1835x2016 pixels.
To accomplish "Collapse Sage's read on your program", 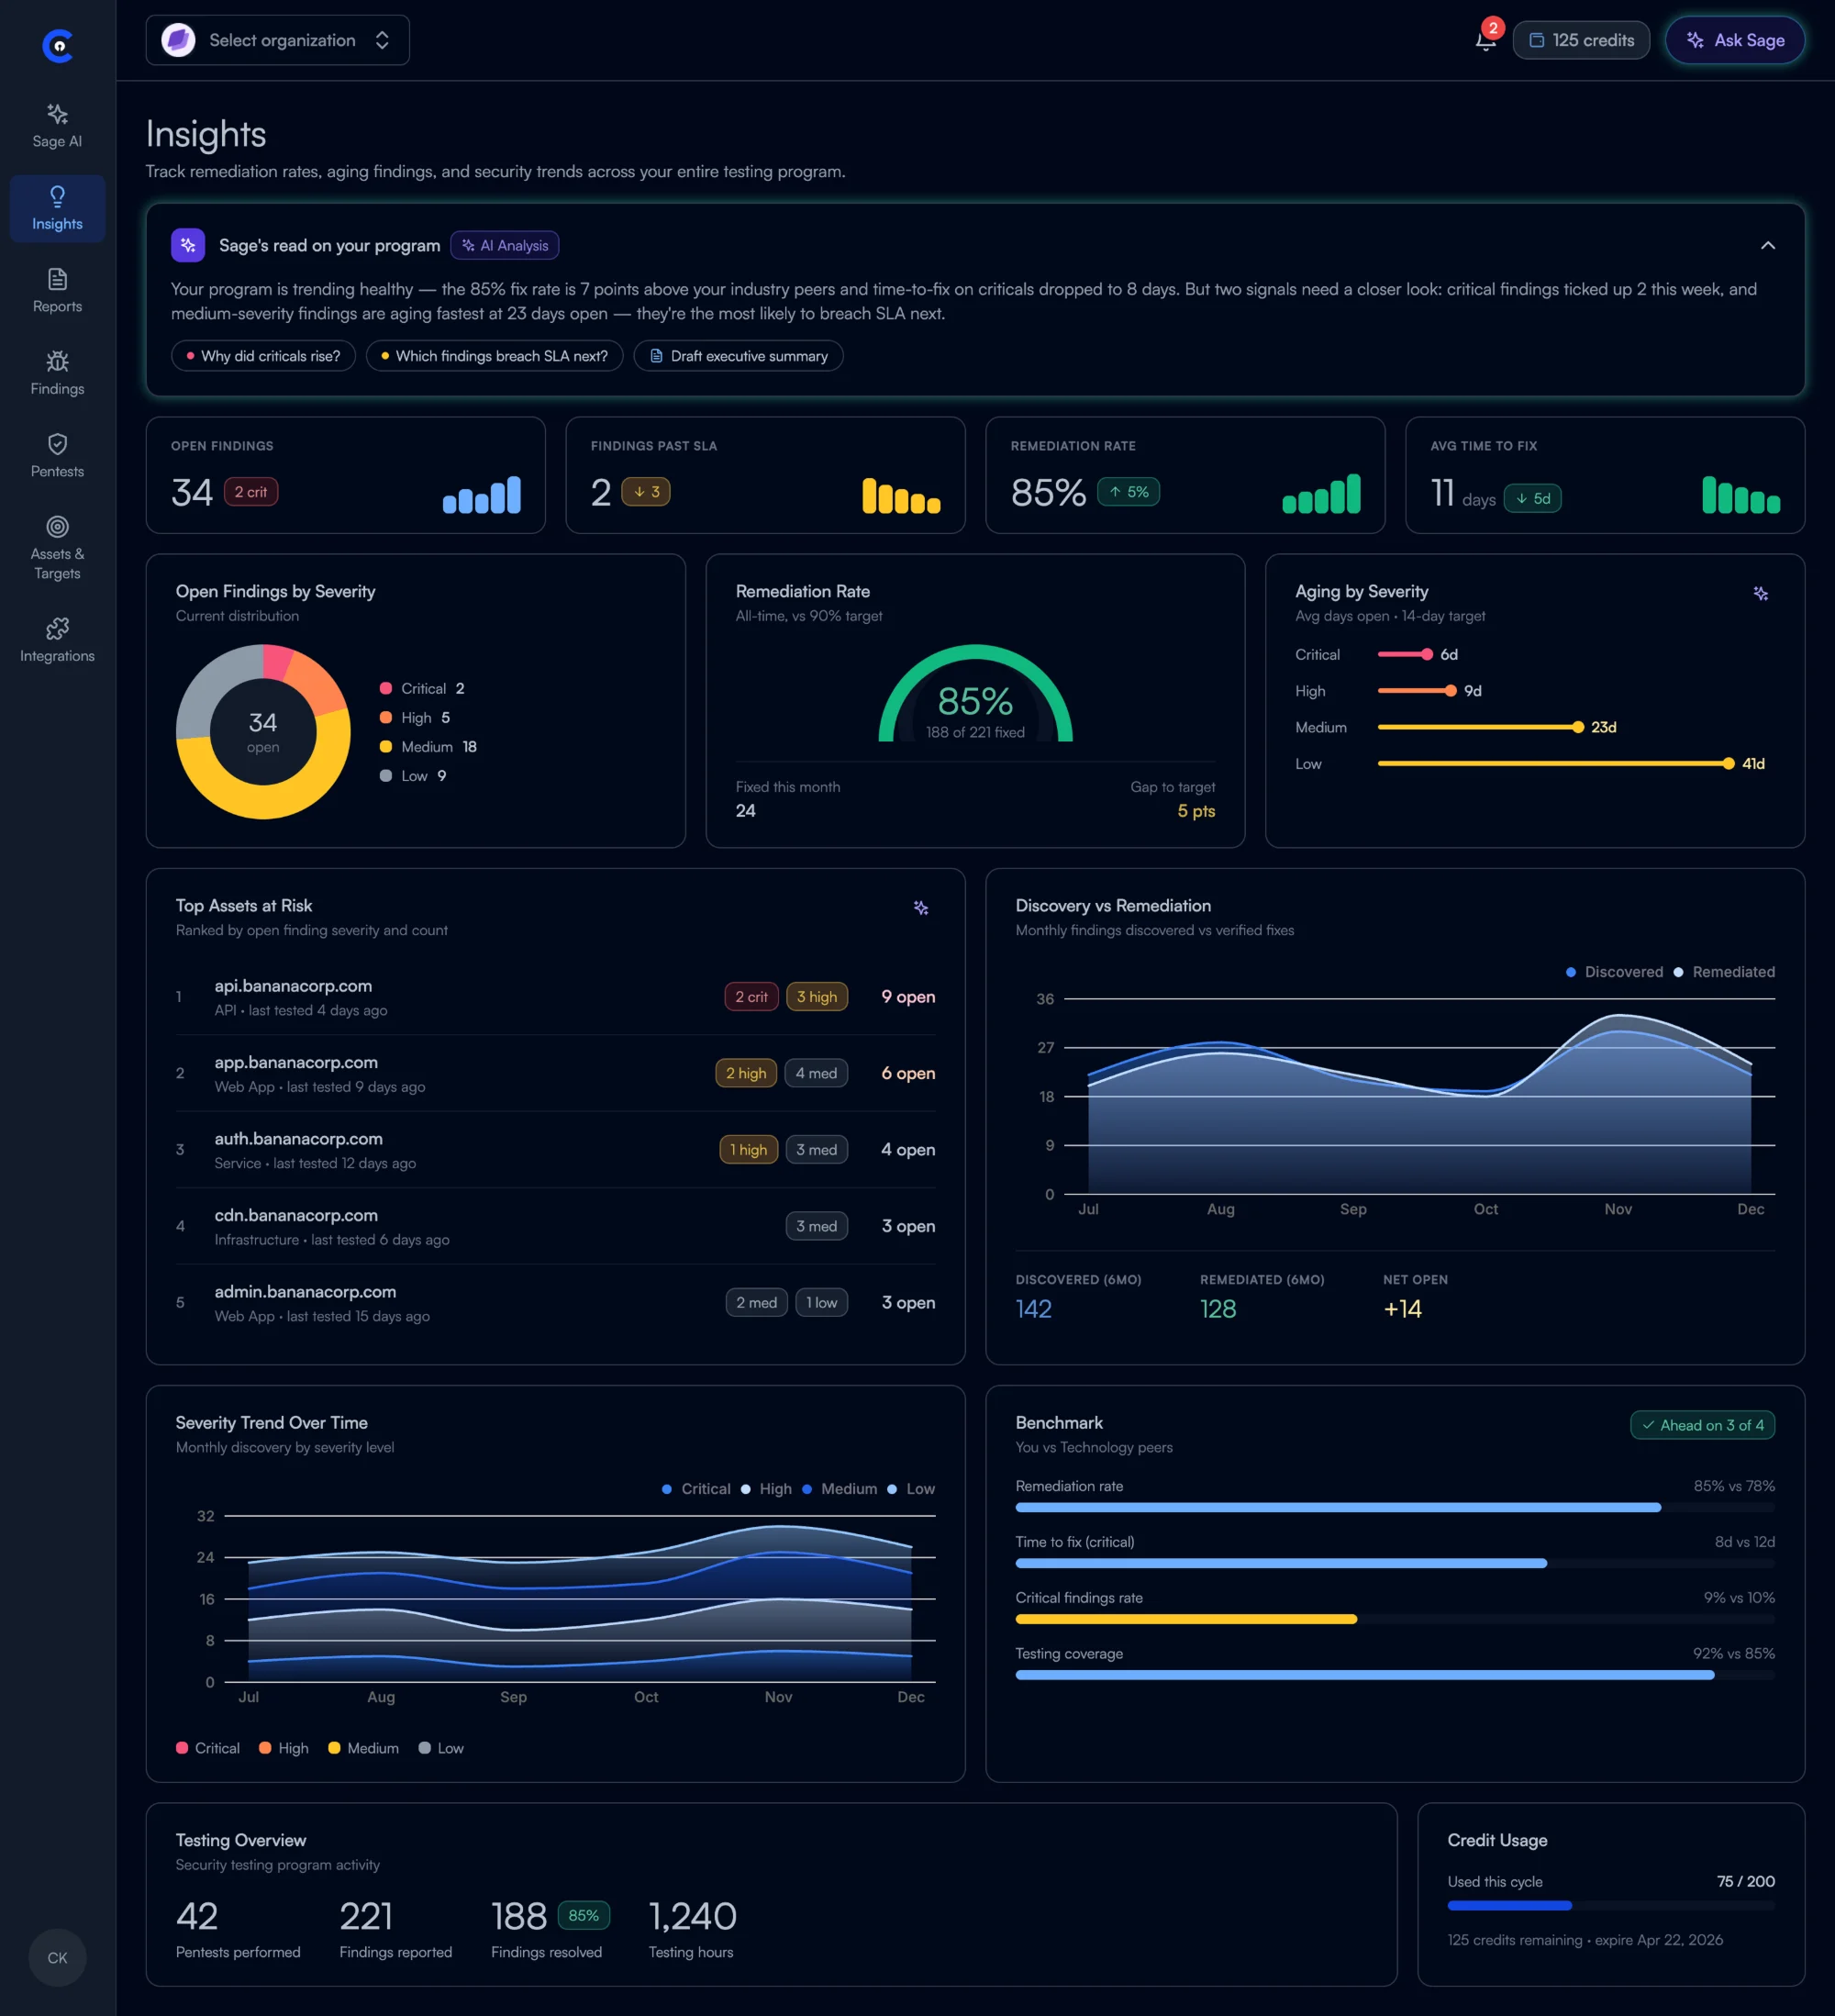I will (x=1767, y=245).
